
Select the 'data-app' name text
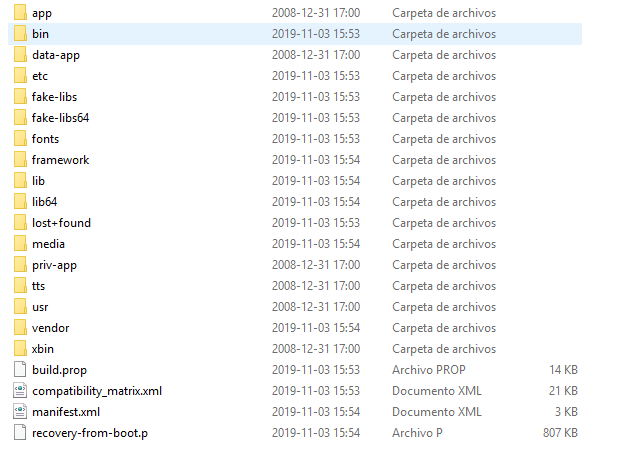click(56, 55)
